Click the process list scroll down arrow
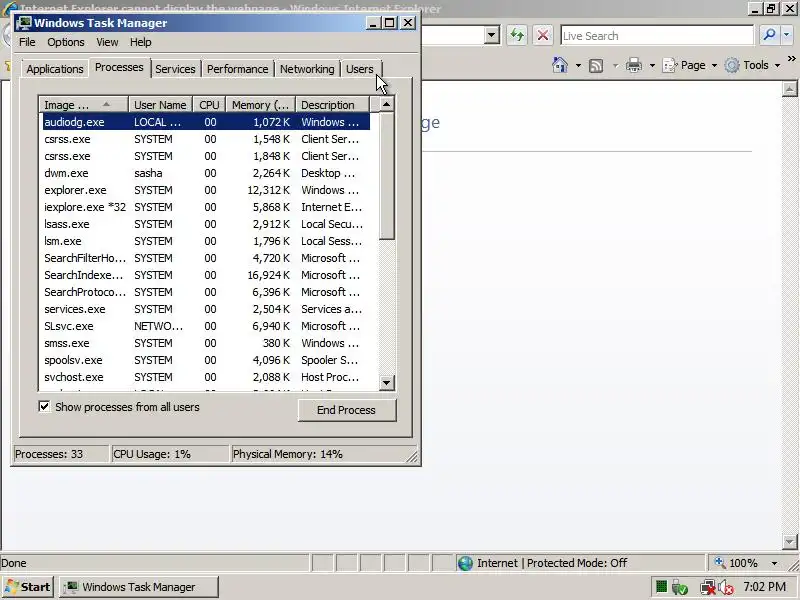Screen dimensions: 800x600 387,383
